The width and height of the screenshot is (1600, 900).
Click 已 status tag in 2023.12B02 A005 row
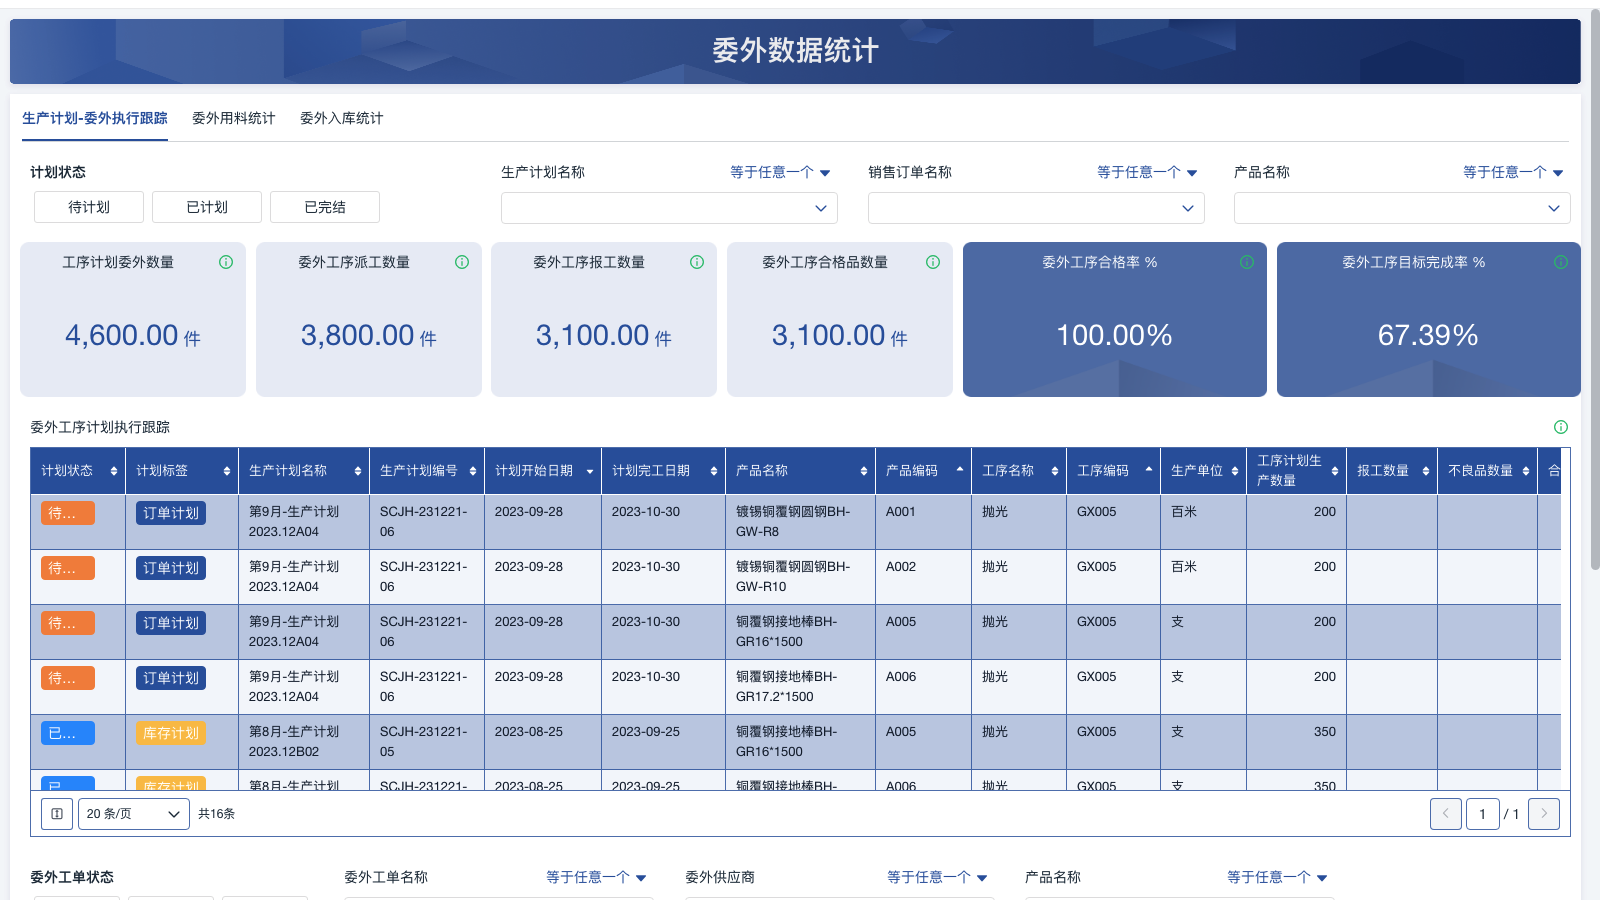[x=68, y=733]
